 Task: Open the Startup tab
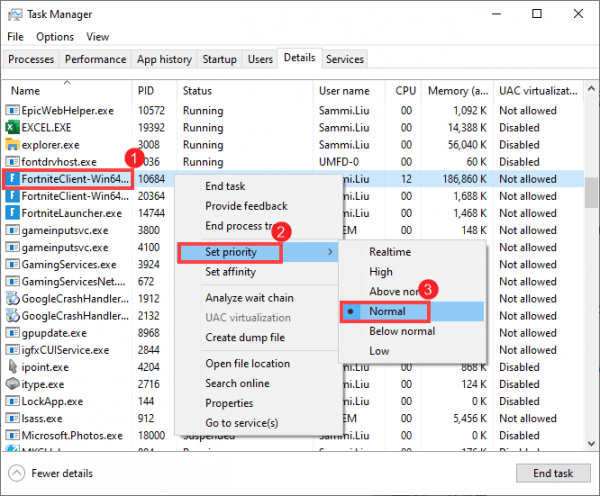pos(219,60)
